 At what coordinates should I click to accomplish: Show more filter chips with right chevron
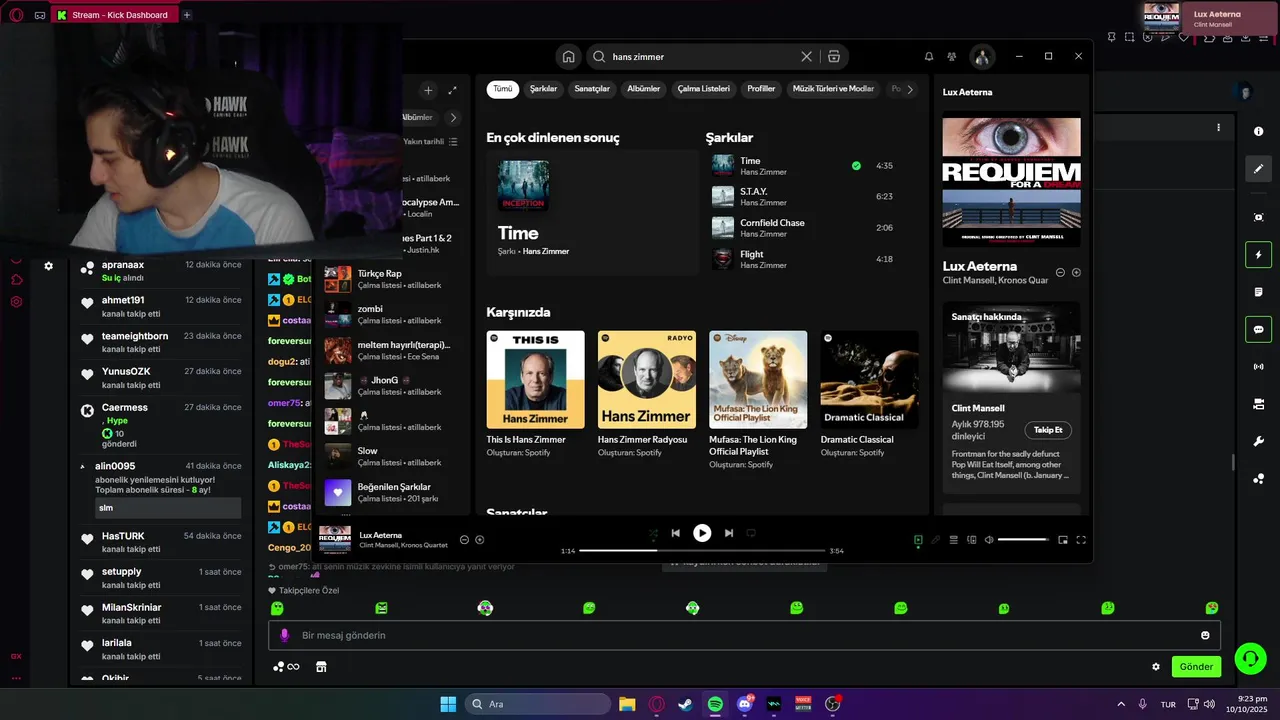tap(909, 89)
